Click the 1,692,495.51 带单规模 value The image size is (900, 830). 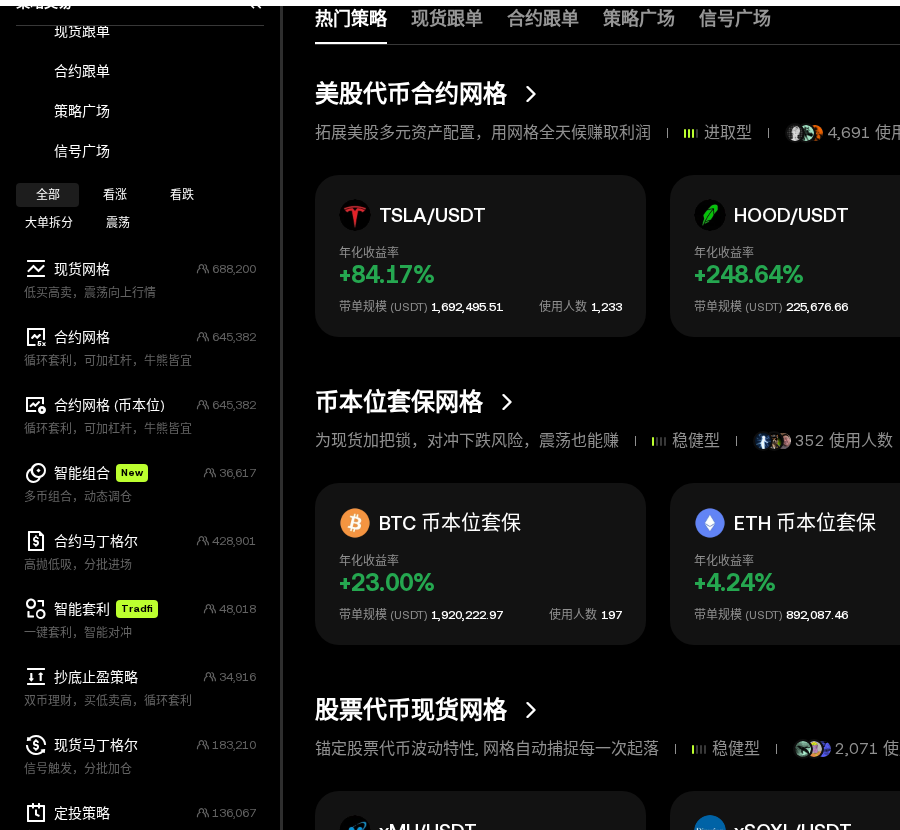pos(467,307)
